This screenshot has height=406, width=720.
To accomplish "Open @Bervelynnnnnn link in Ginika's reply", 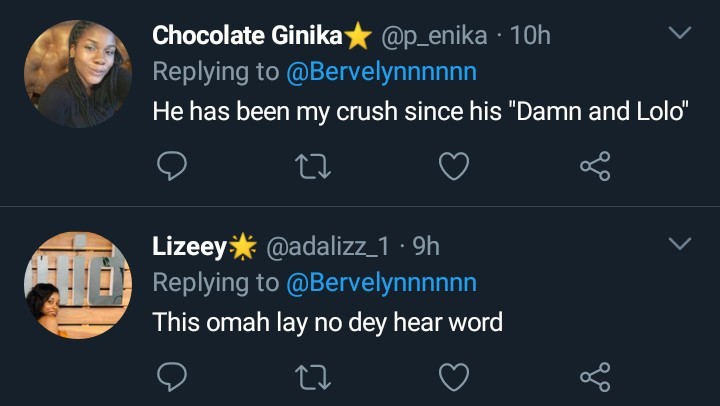I will 382,72.
